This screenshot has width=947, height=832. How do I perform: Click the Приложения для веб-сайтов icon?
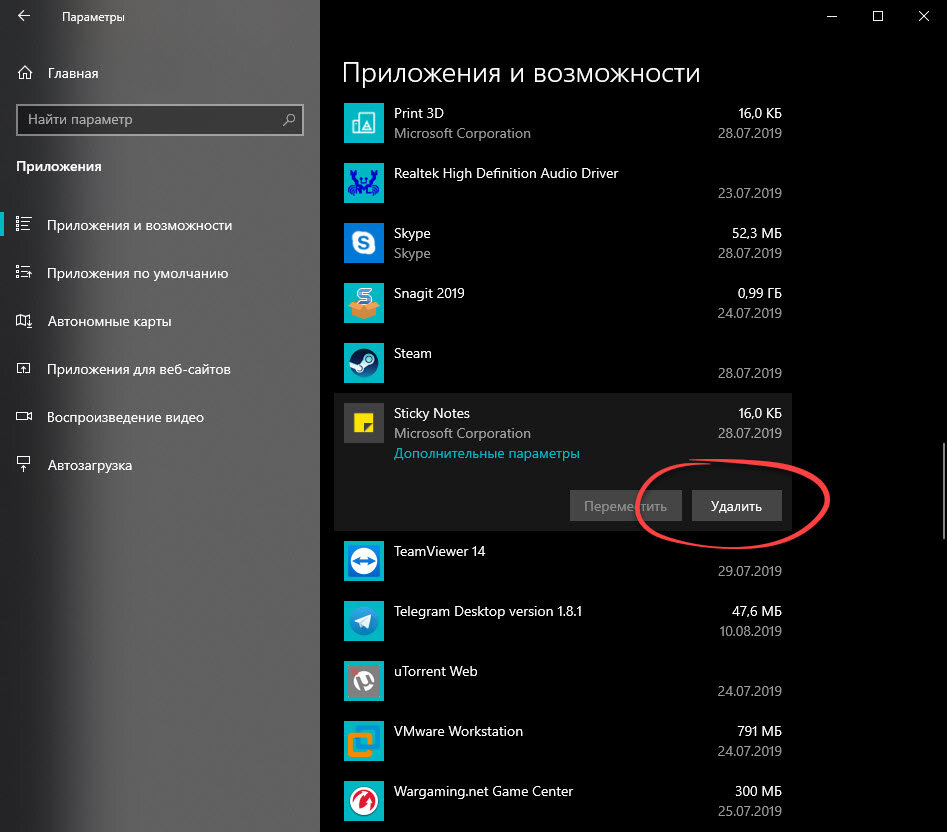[x=24, y=368]
